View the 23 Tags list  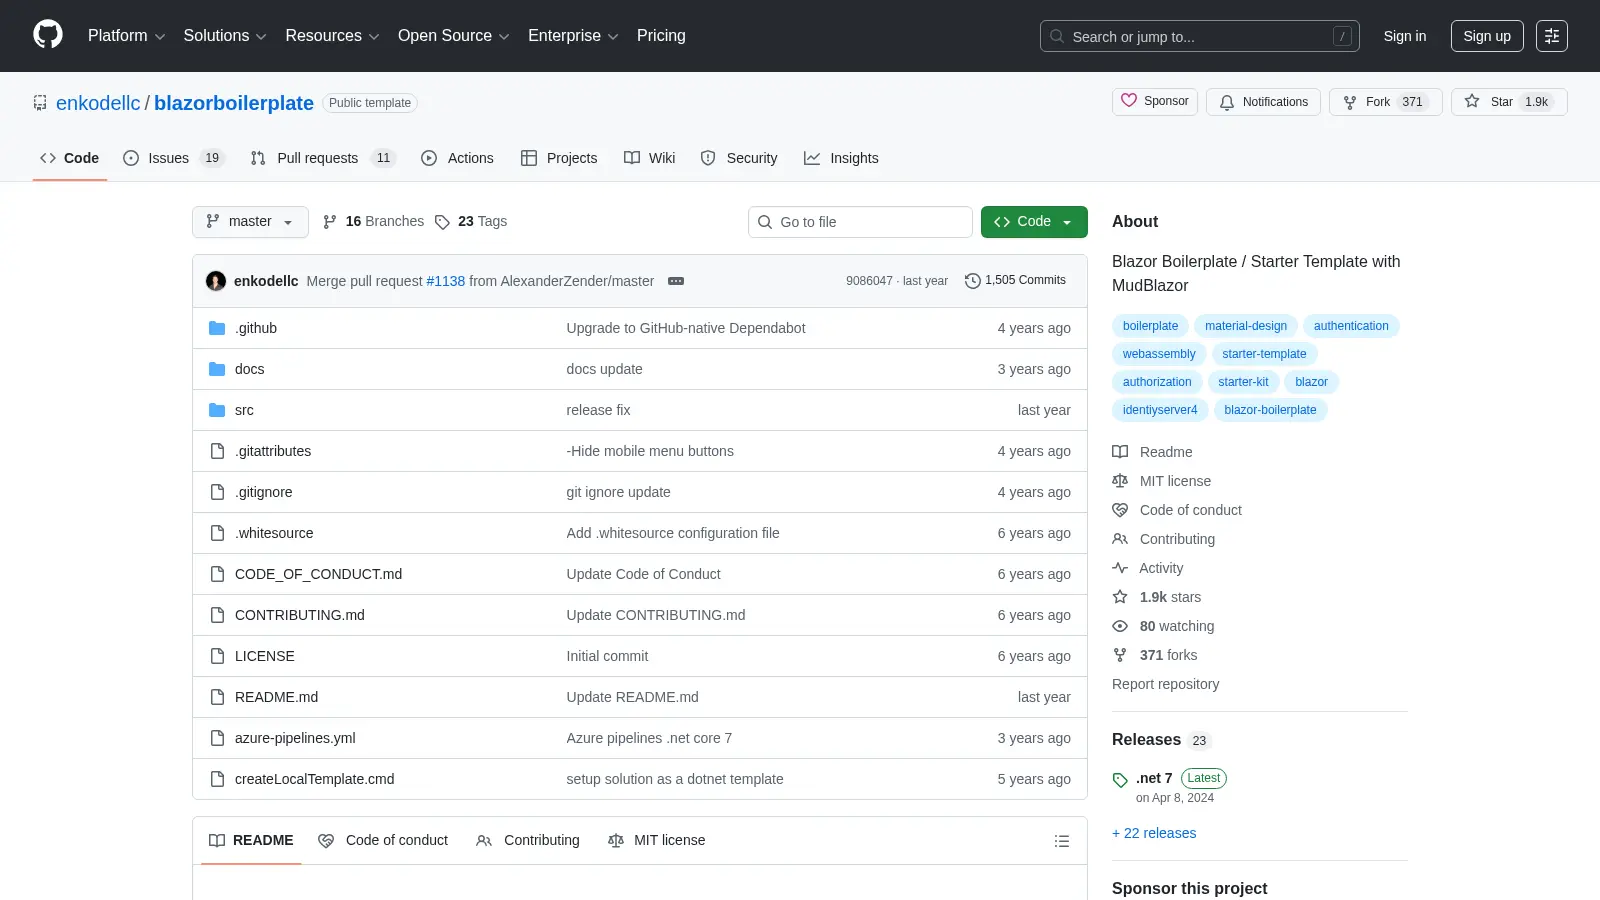471,222
